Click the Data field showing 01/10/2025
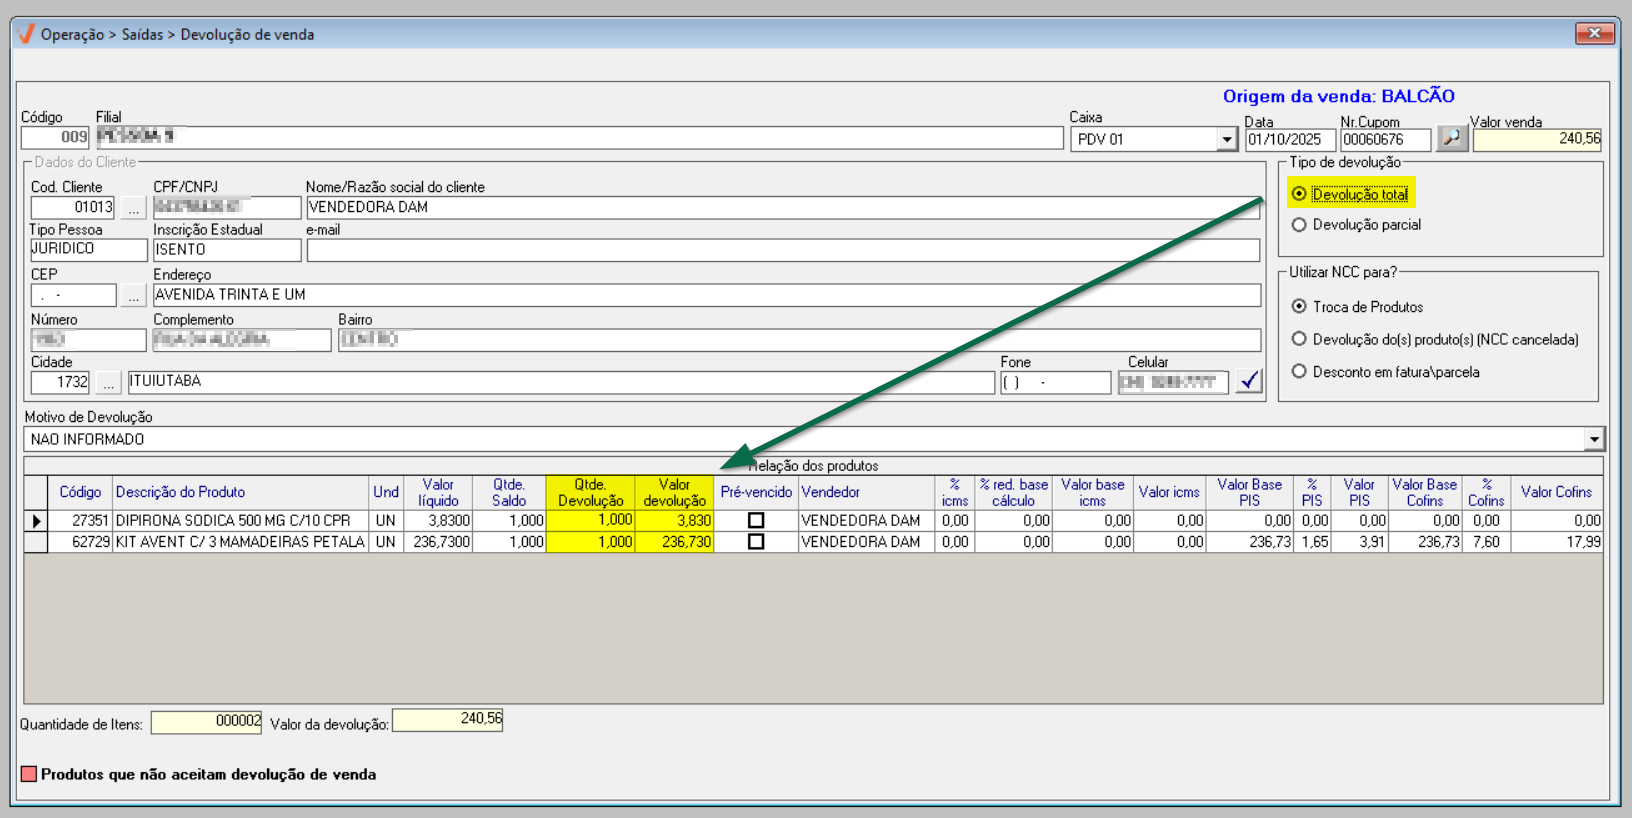 tap(1288, 140)
